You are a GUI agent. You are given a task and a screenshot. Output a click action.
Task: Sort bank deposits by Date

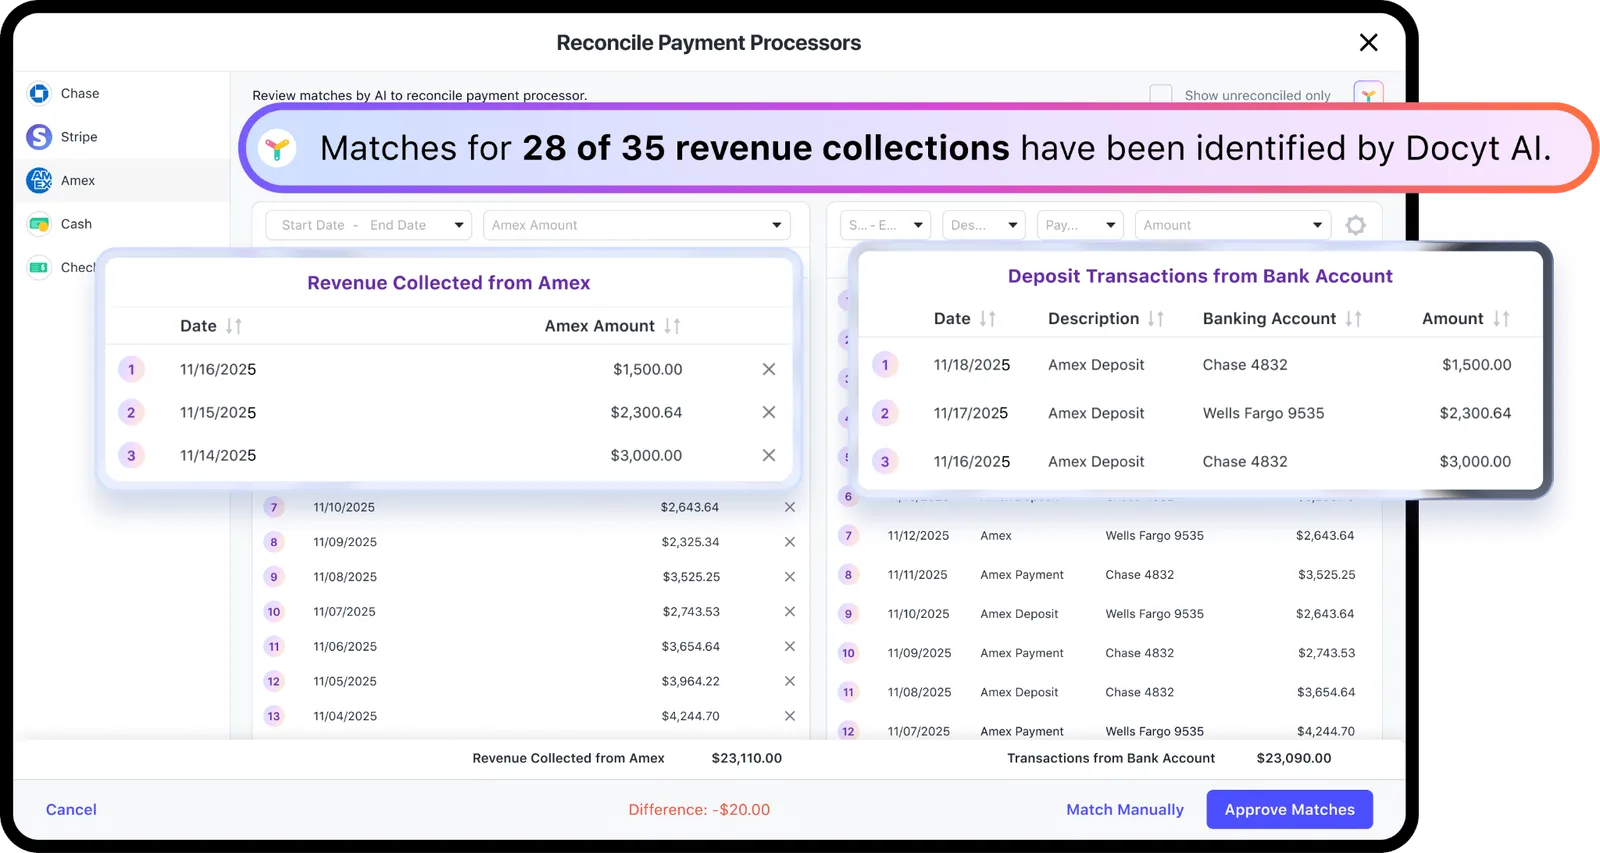coord(988,318)
